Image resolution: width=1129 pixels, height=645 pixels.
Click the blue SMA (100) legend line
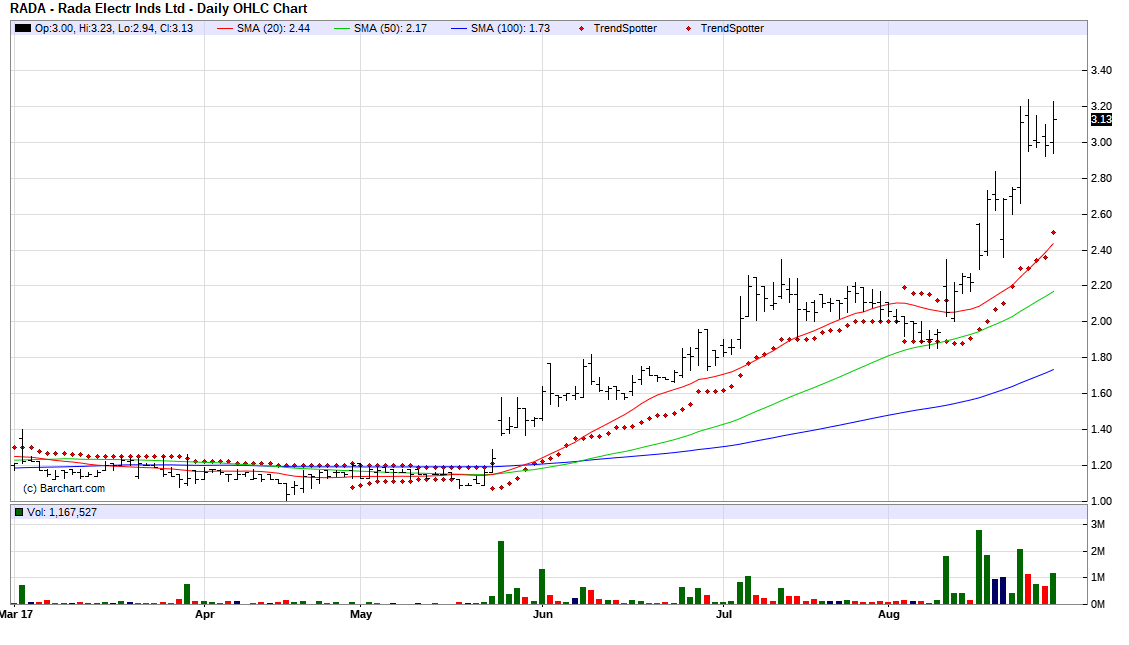(x=459, y=28)
